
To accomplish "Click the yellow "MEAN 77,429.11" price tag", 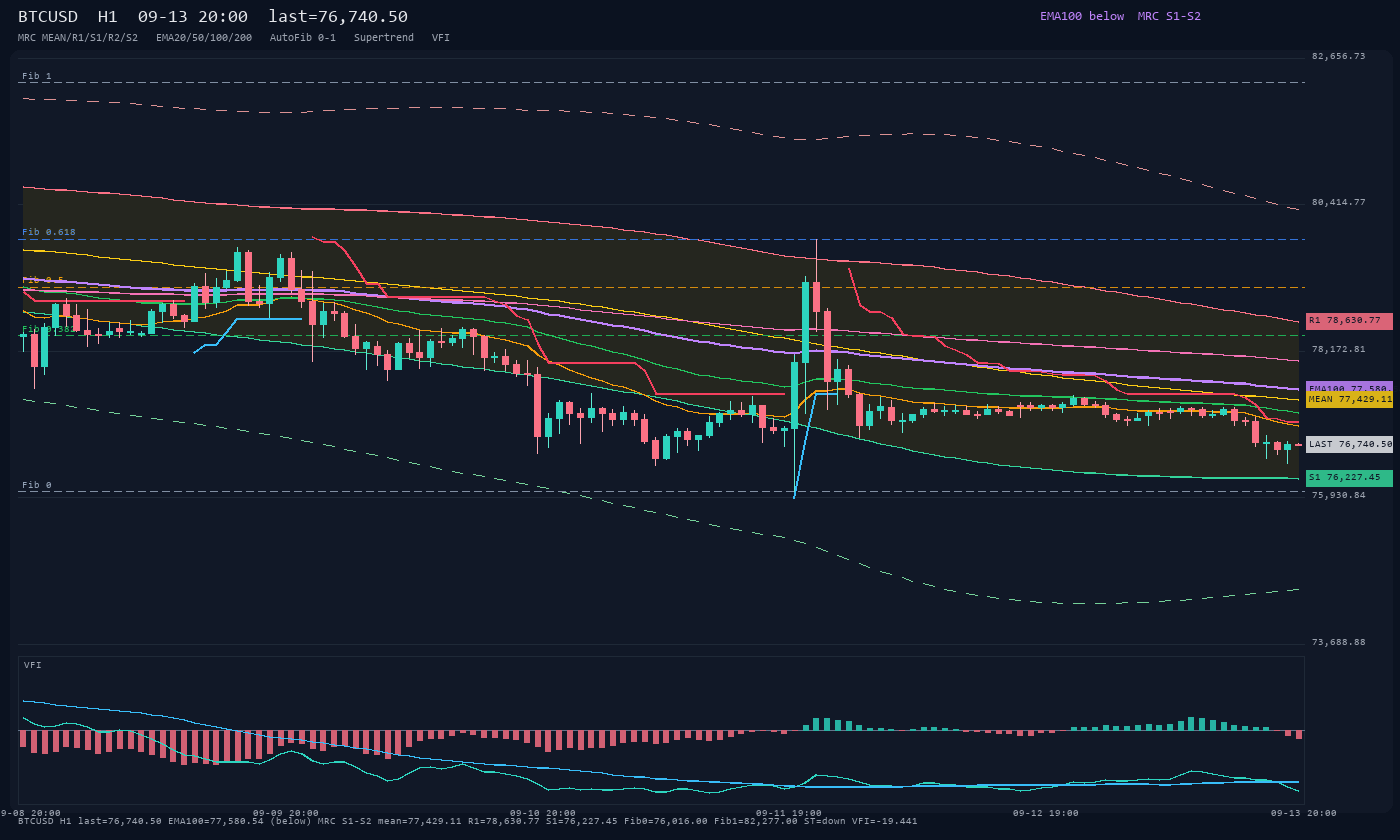I will coord(1349,399).
